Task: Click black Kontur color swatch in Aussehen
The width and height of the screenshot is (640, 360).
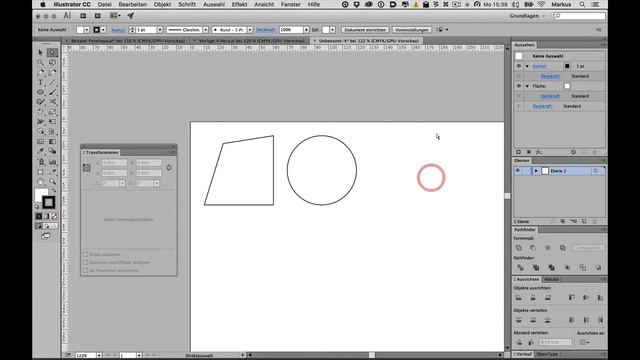Action: point(567,66)
